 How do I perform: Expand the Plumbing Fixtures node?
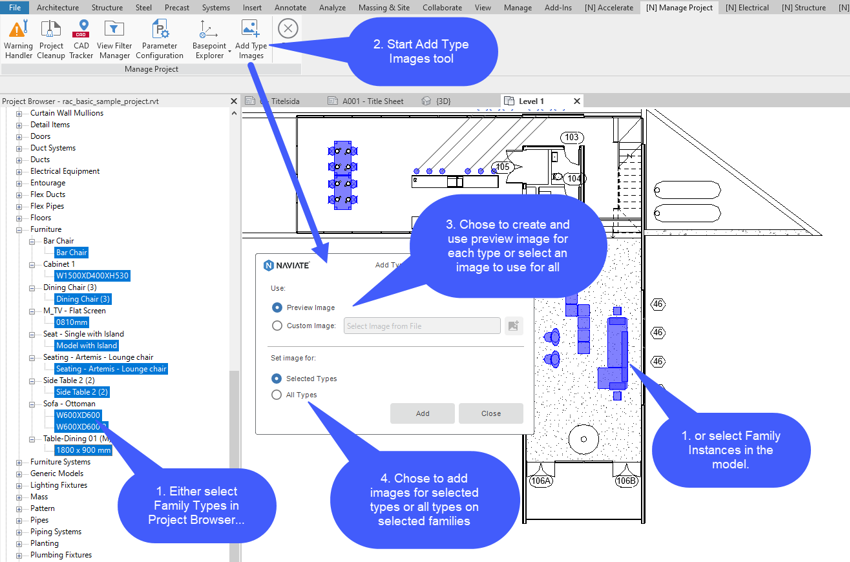tap(19, 555)
